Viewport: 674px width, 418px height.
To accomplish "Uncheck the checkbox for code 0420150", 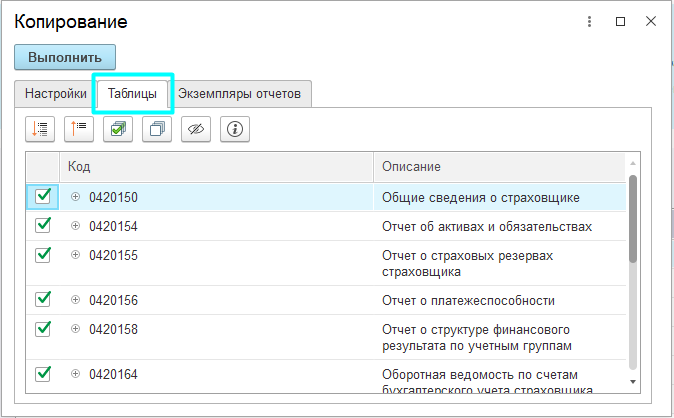I will [x=43, y=197].
